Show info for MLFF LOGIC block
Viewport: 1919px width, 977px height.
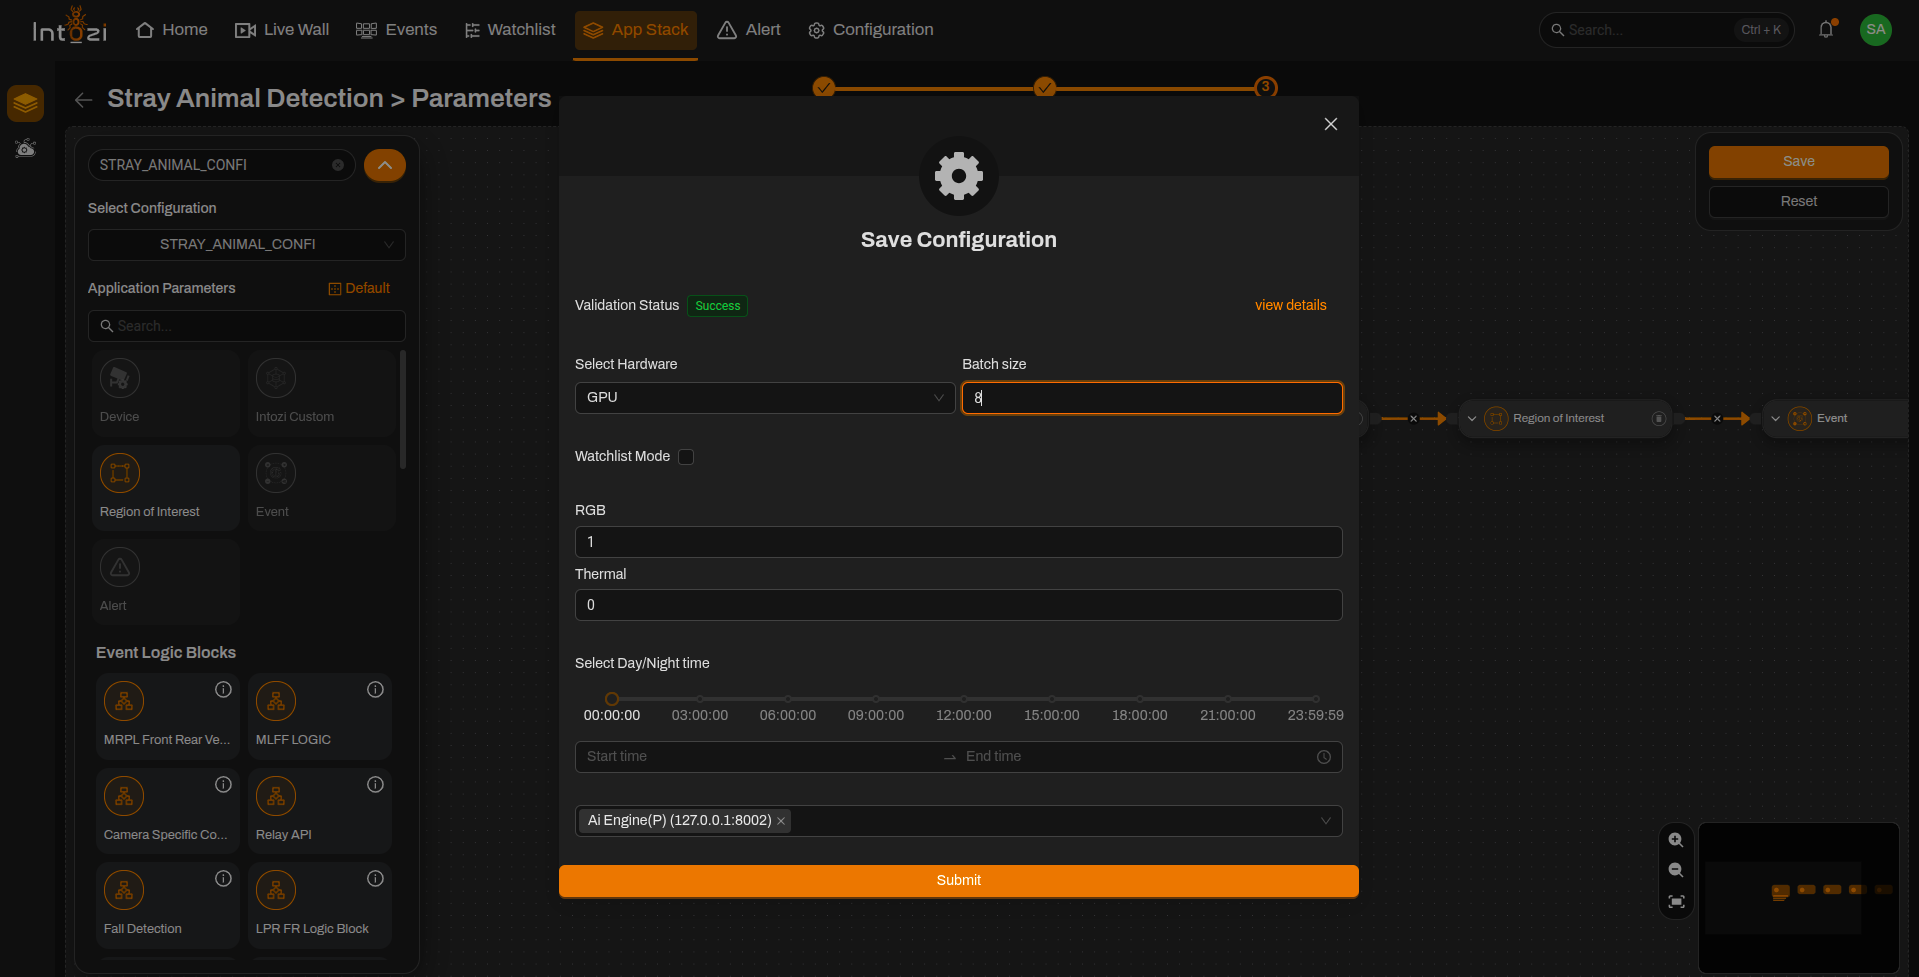point(375,689)
